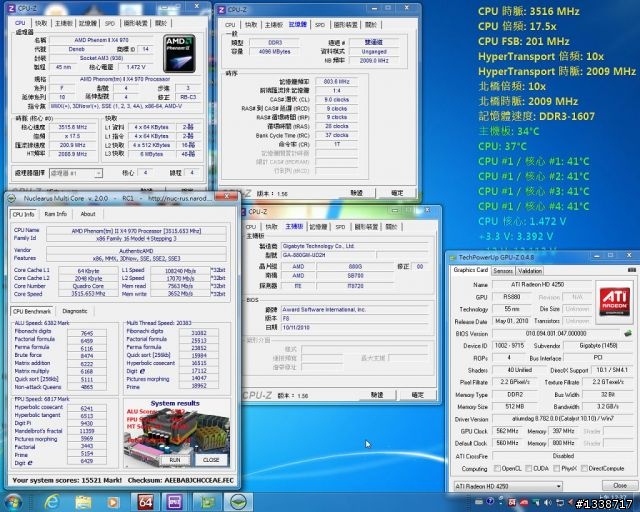Screen dimensions: 640x512
Task: Click the Nuclearus Multi Core title bar icon
Action: 12,198
